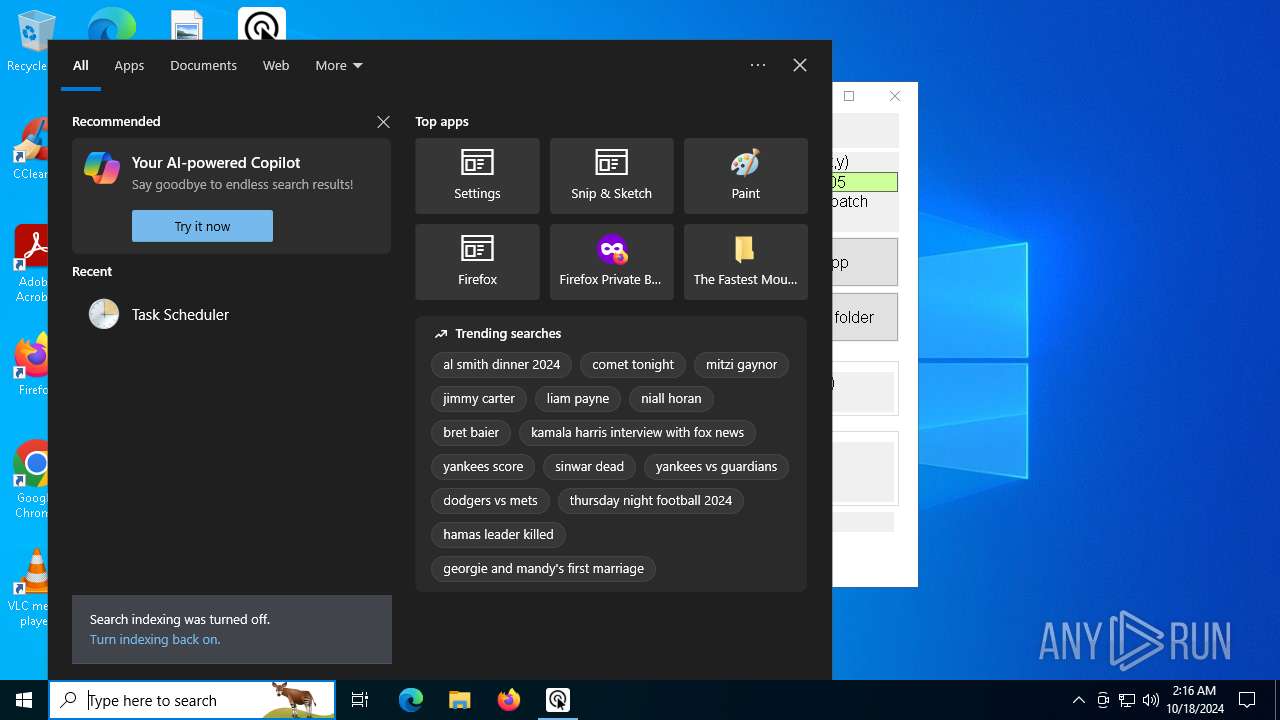This screenshot has width=1280, height=720.
Task: Select the green value field in background window
Action: click(865, 182)
